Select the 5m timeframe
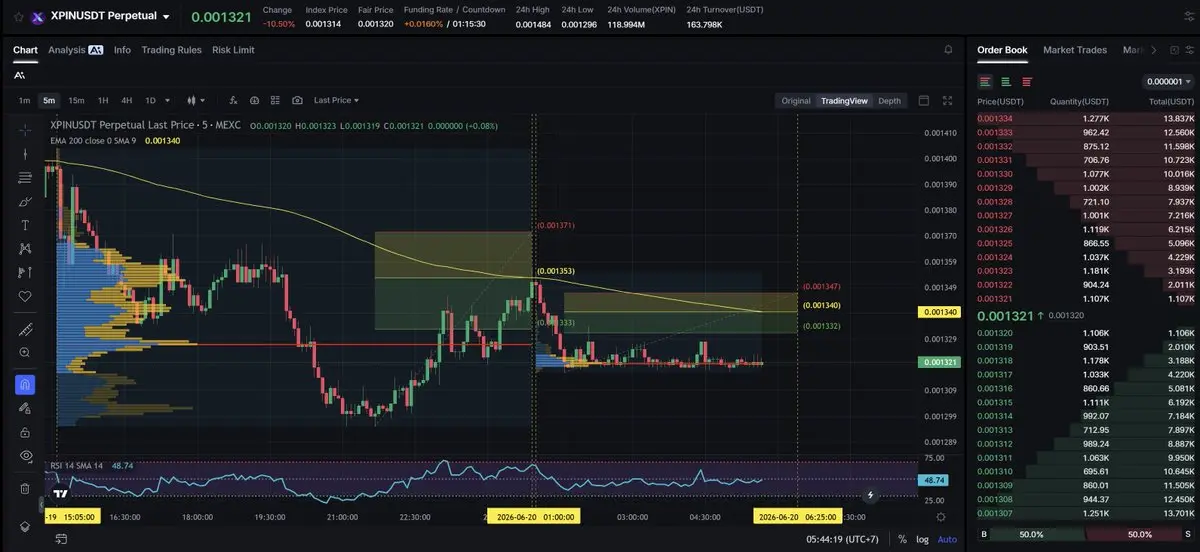 pyautogui.click(x=49, y=100)
